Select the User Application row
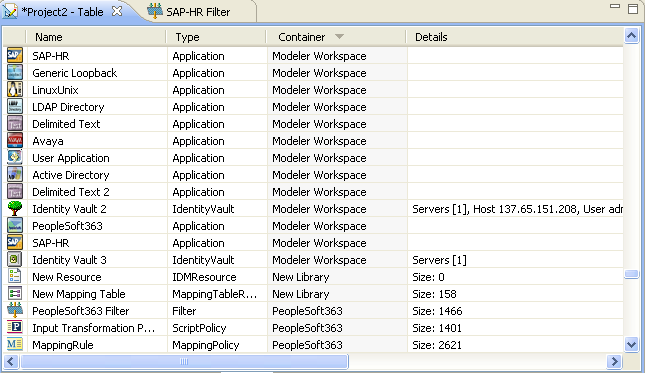This screenshot has width=645, height=373. point(313,158)
